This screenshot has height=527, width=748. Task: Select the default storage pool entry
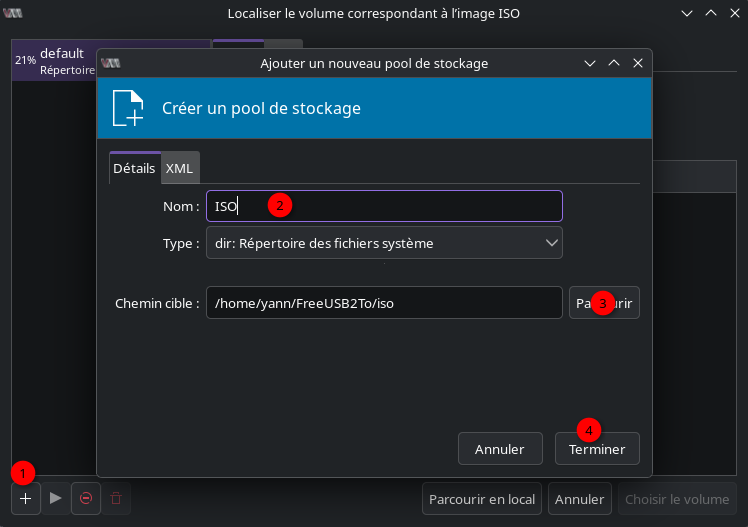point(60,60)
